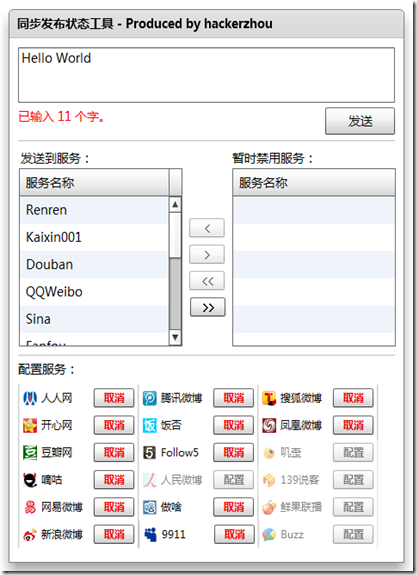Click the 人人网 (Renren) service icon

point(30,398)
